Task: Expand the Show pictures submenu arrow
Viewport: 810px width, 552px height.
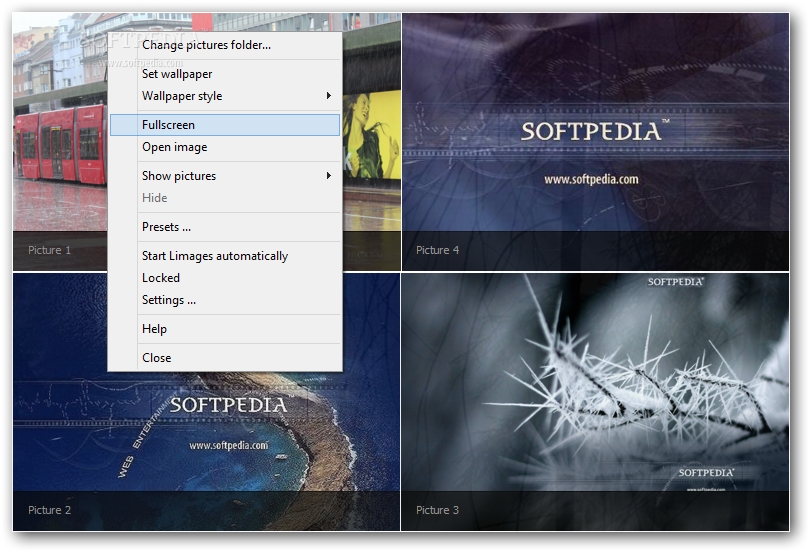Action: [329, 176]
